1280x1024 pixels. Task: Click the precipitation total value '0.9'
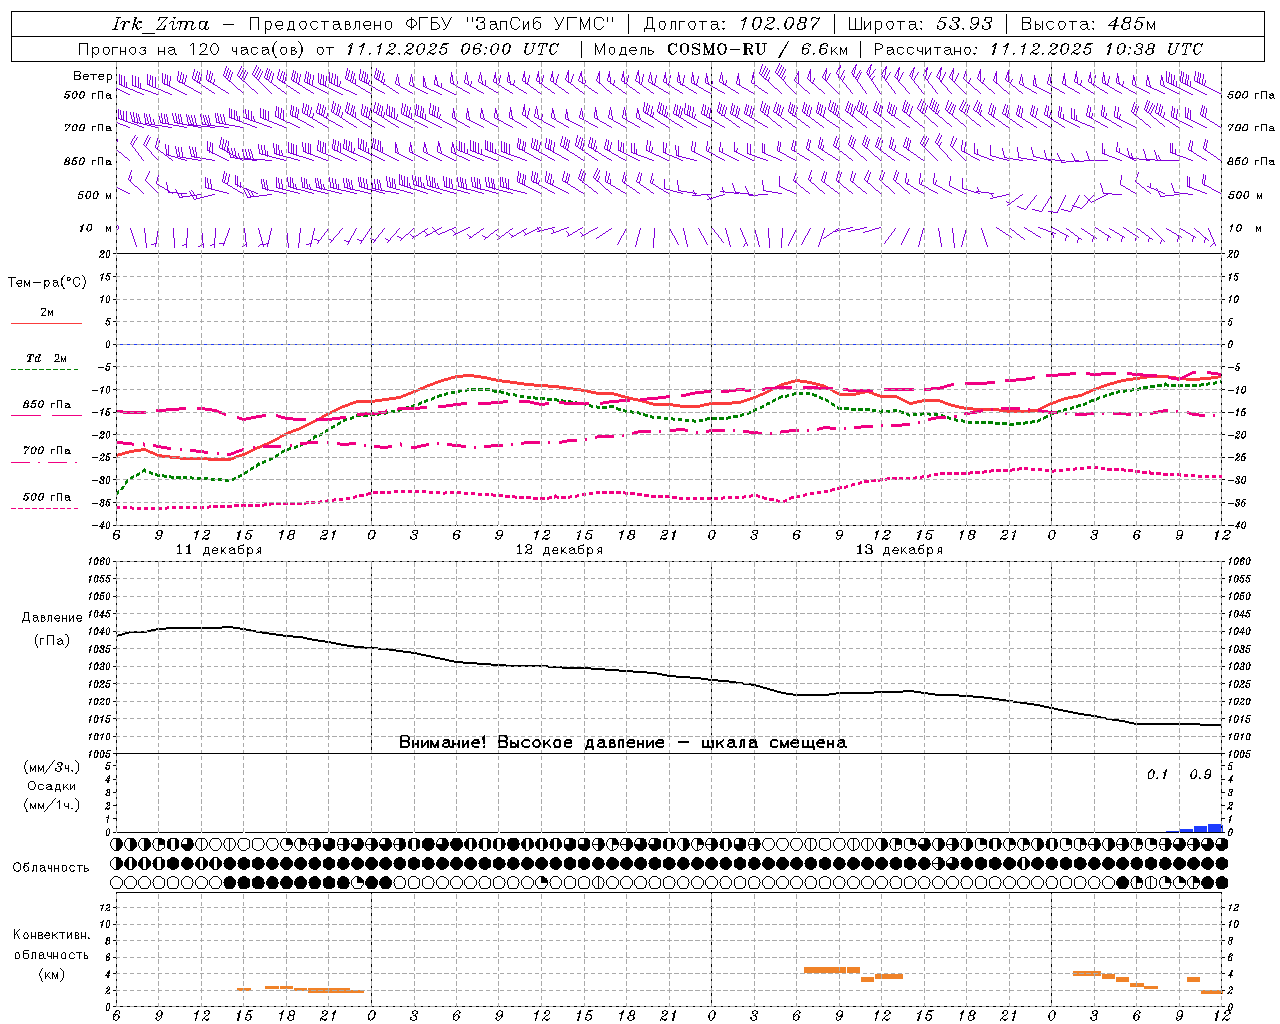pos(1200,775)
